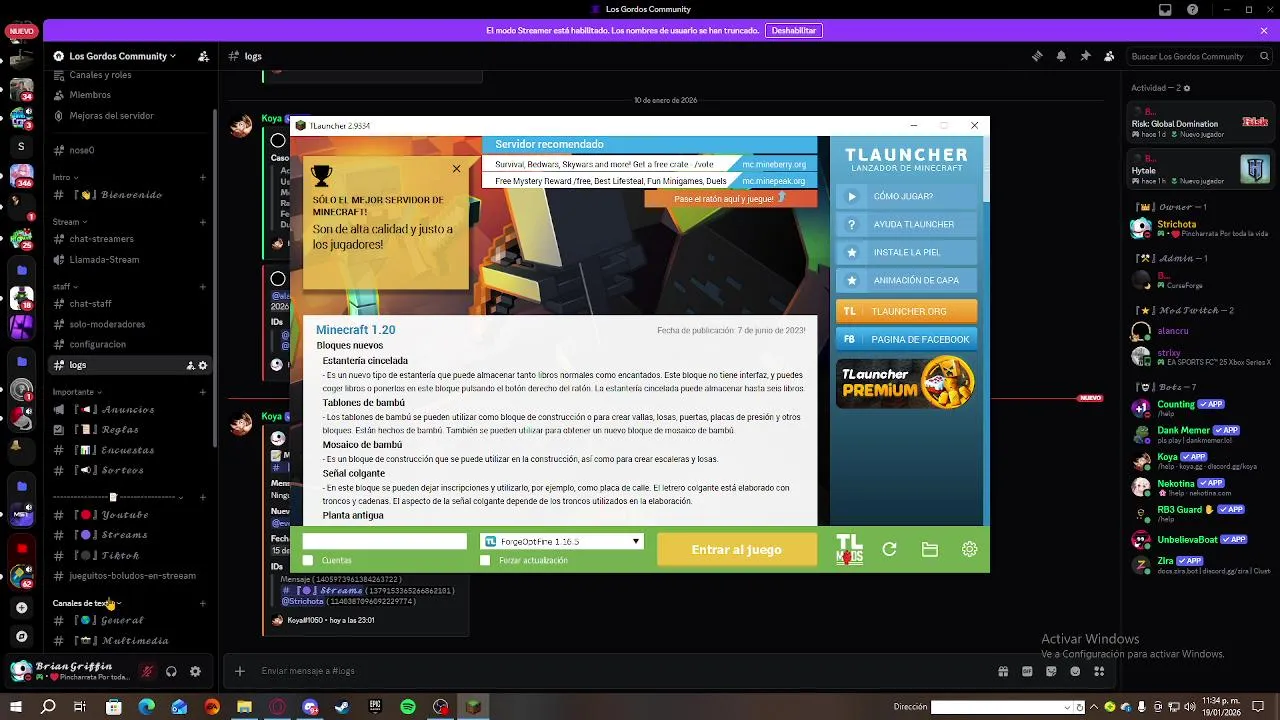This screenshot has height=720, width=1280.
Task: Toggle Discord member list icon
Action: tap(1109, 56)
